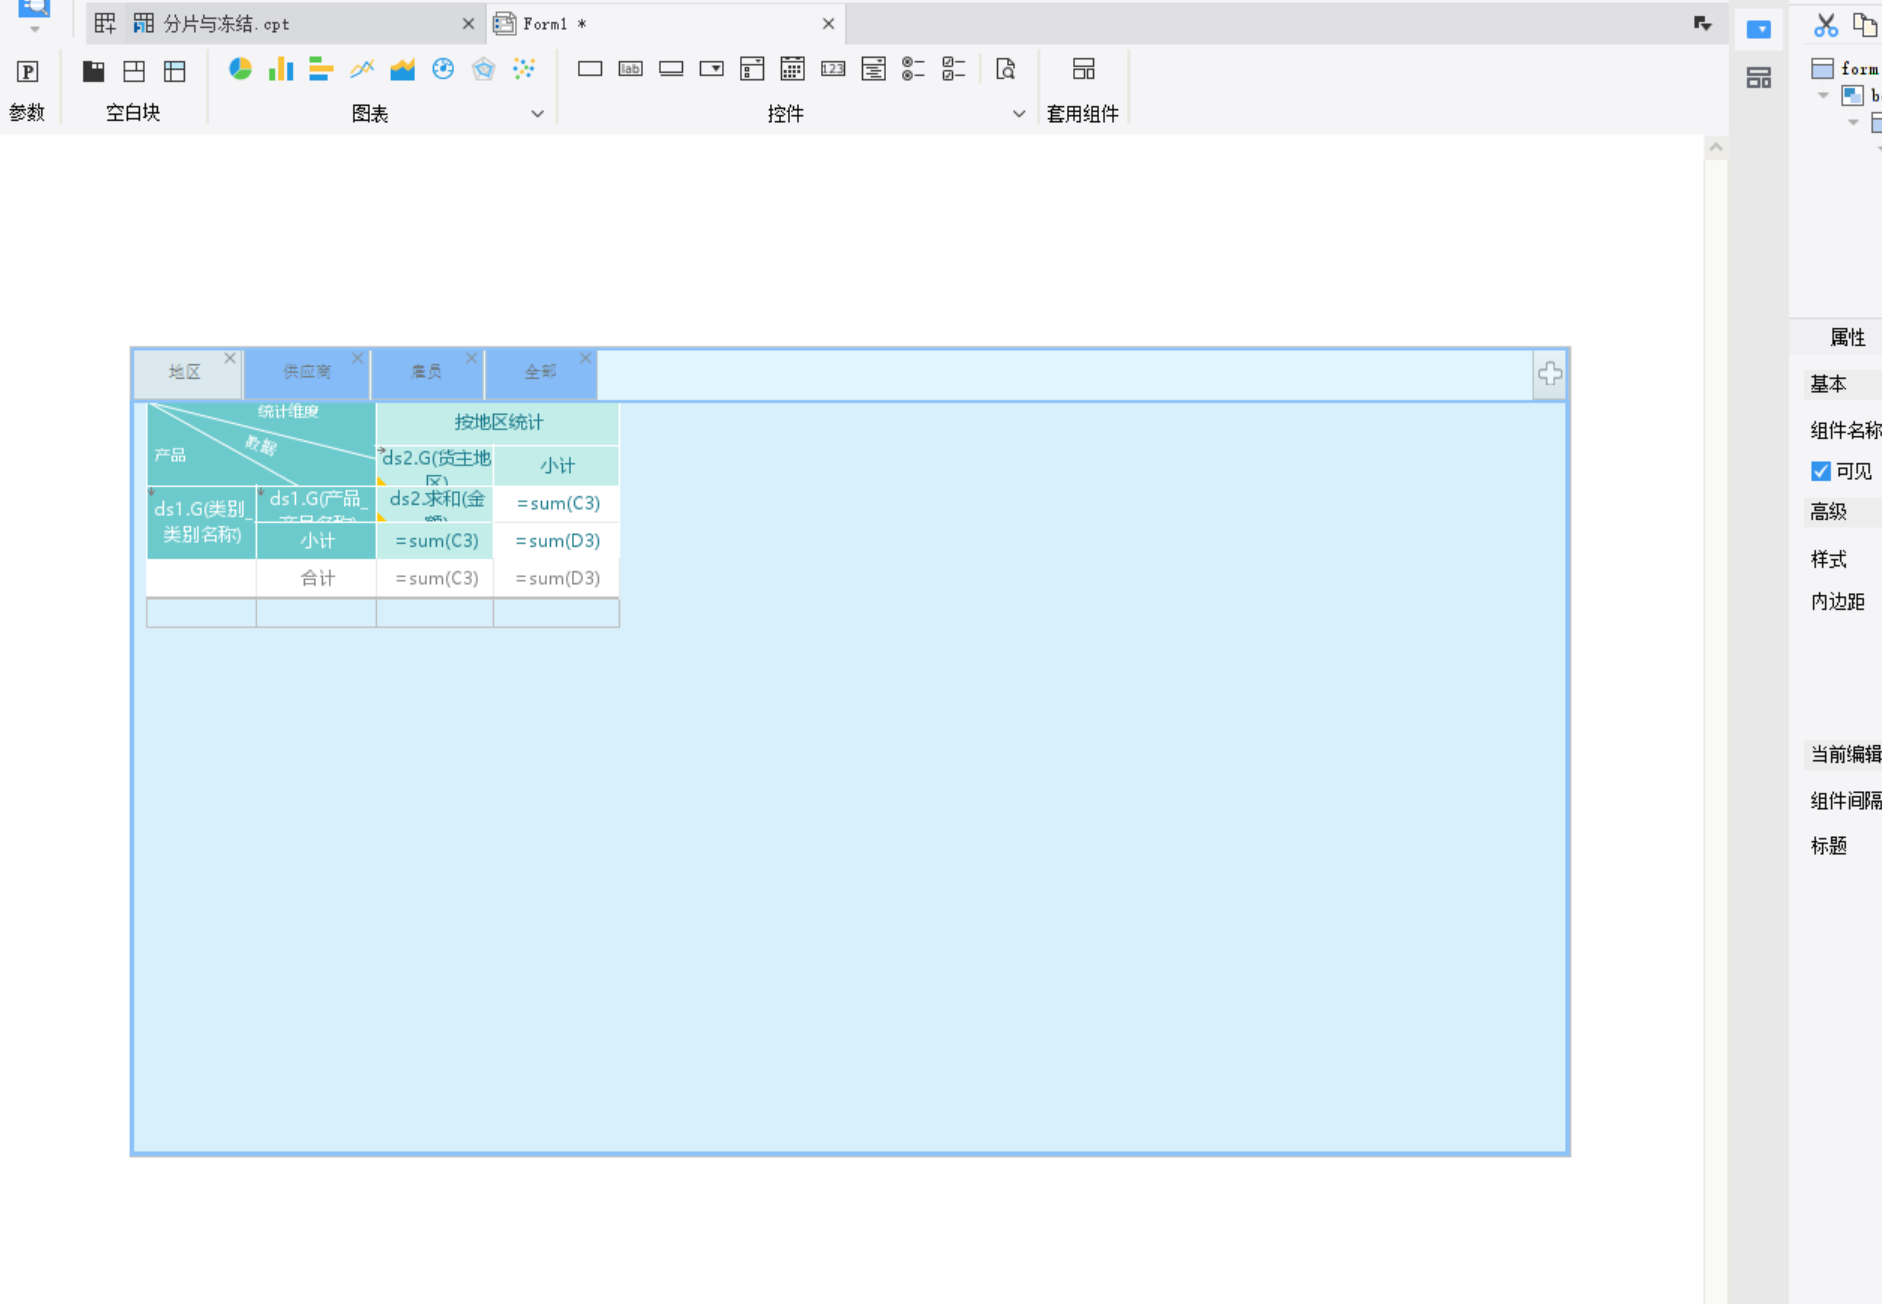The height and width of the screenshot is (1304, 1882).
Task: Add a number (123) input widget
Action: (x=833, y=69)
